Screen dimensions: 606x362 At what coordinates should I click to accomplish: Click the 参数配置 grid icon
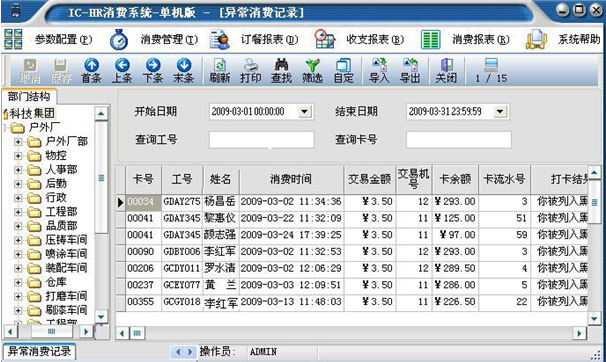13,39
